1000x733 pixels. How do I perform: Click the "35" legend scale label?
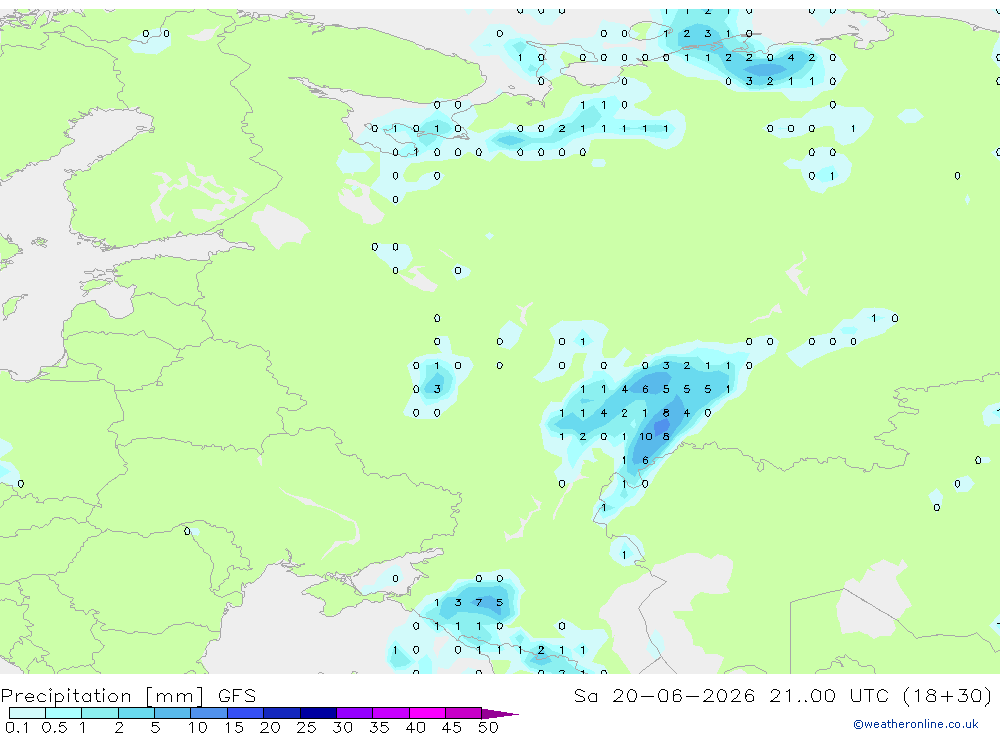click(379, 727)
